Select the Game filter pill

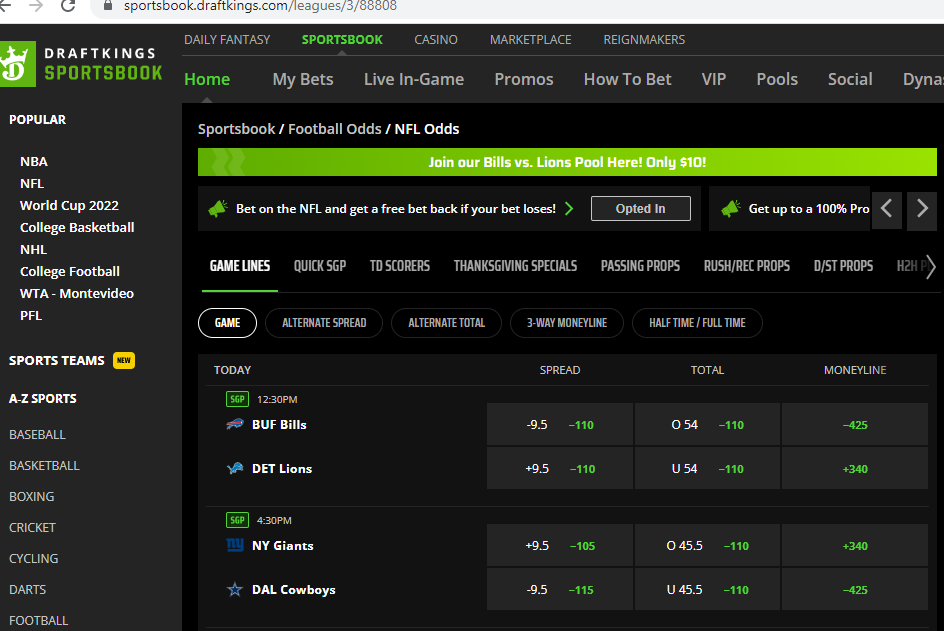228,323
